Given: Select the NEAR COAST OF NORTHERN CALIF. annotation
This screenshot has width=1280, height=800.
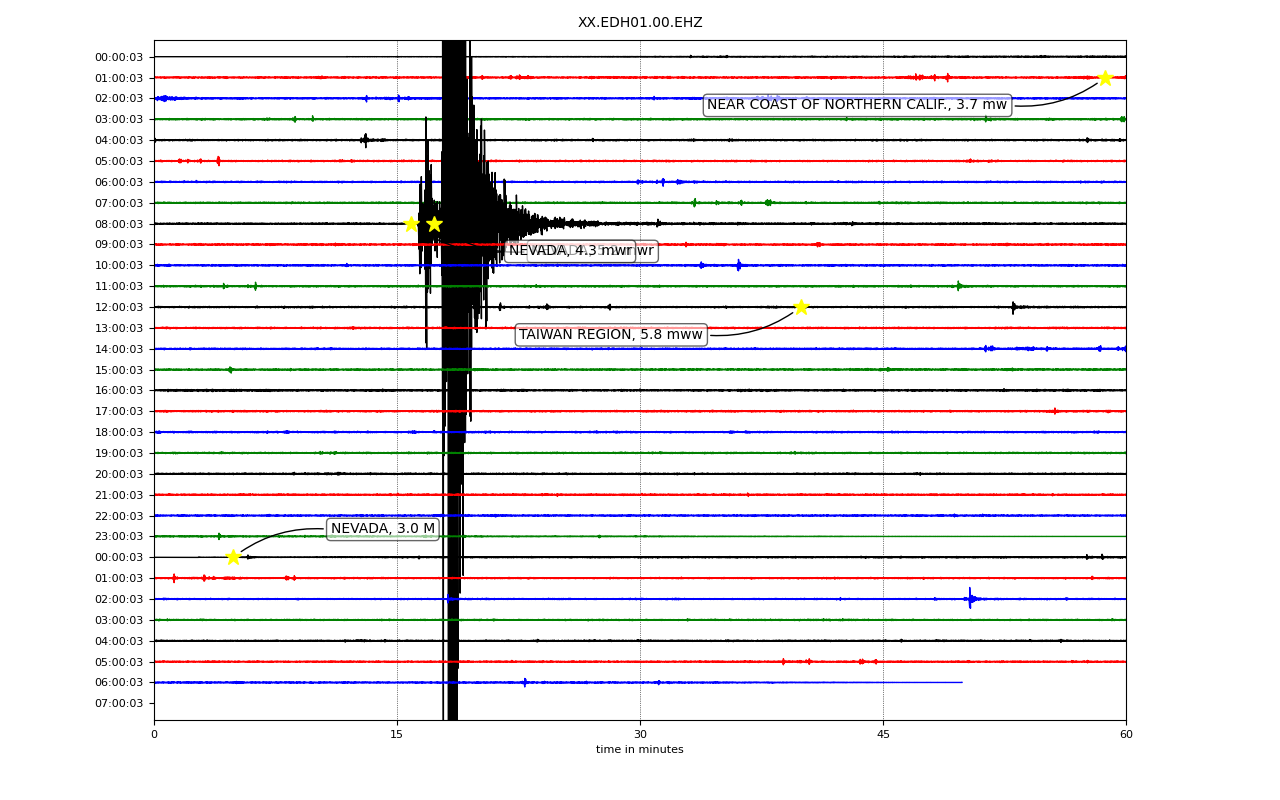Looking at the screenshot, I should point(857,105).
